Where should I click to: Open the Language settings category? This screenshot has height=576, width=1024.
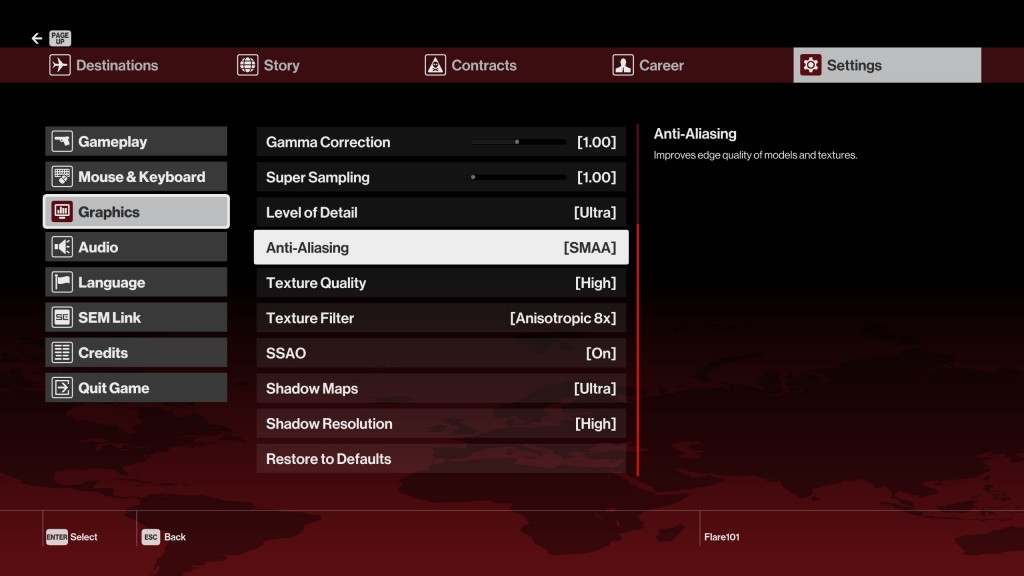tap(136, 282)
